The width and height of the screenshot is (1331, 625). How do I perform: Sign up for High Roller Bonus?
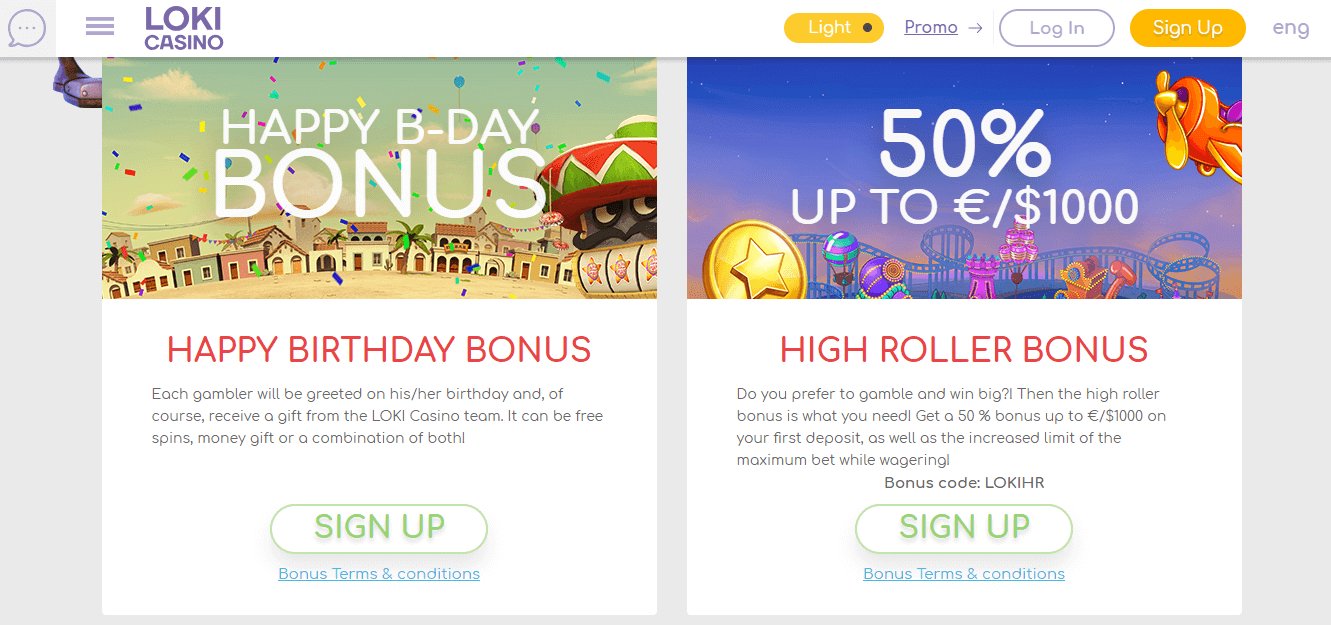point(964,528)
